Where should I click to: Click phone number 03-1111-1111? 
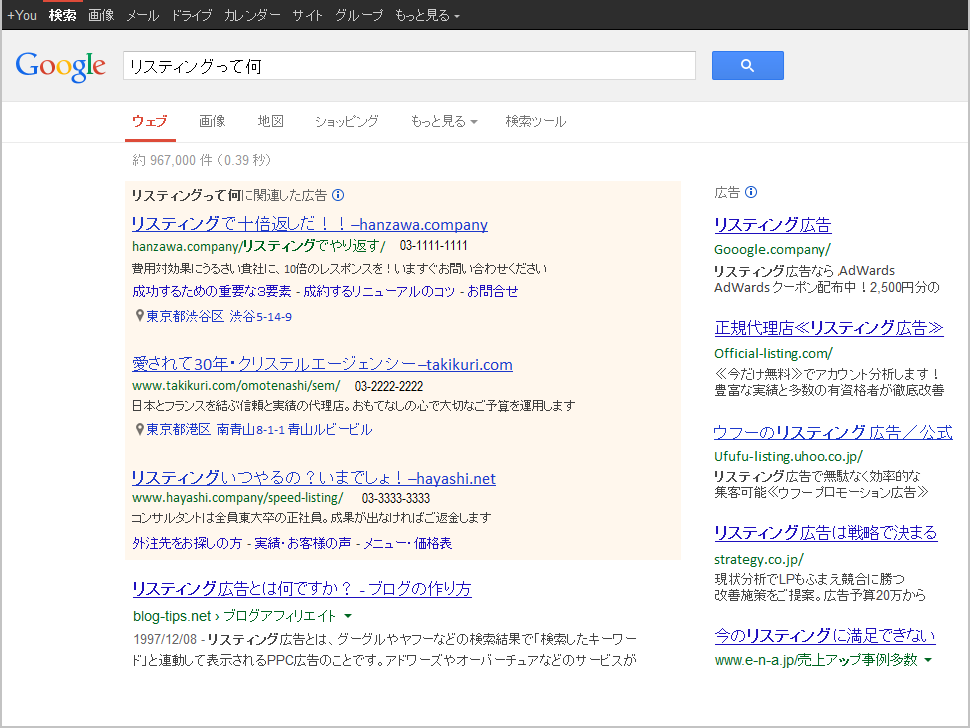coord(434,246)
